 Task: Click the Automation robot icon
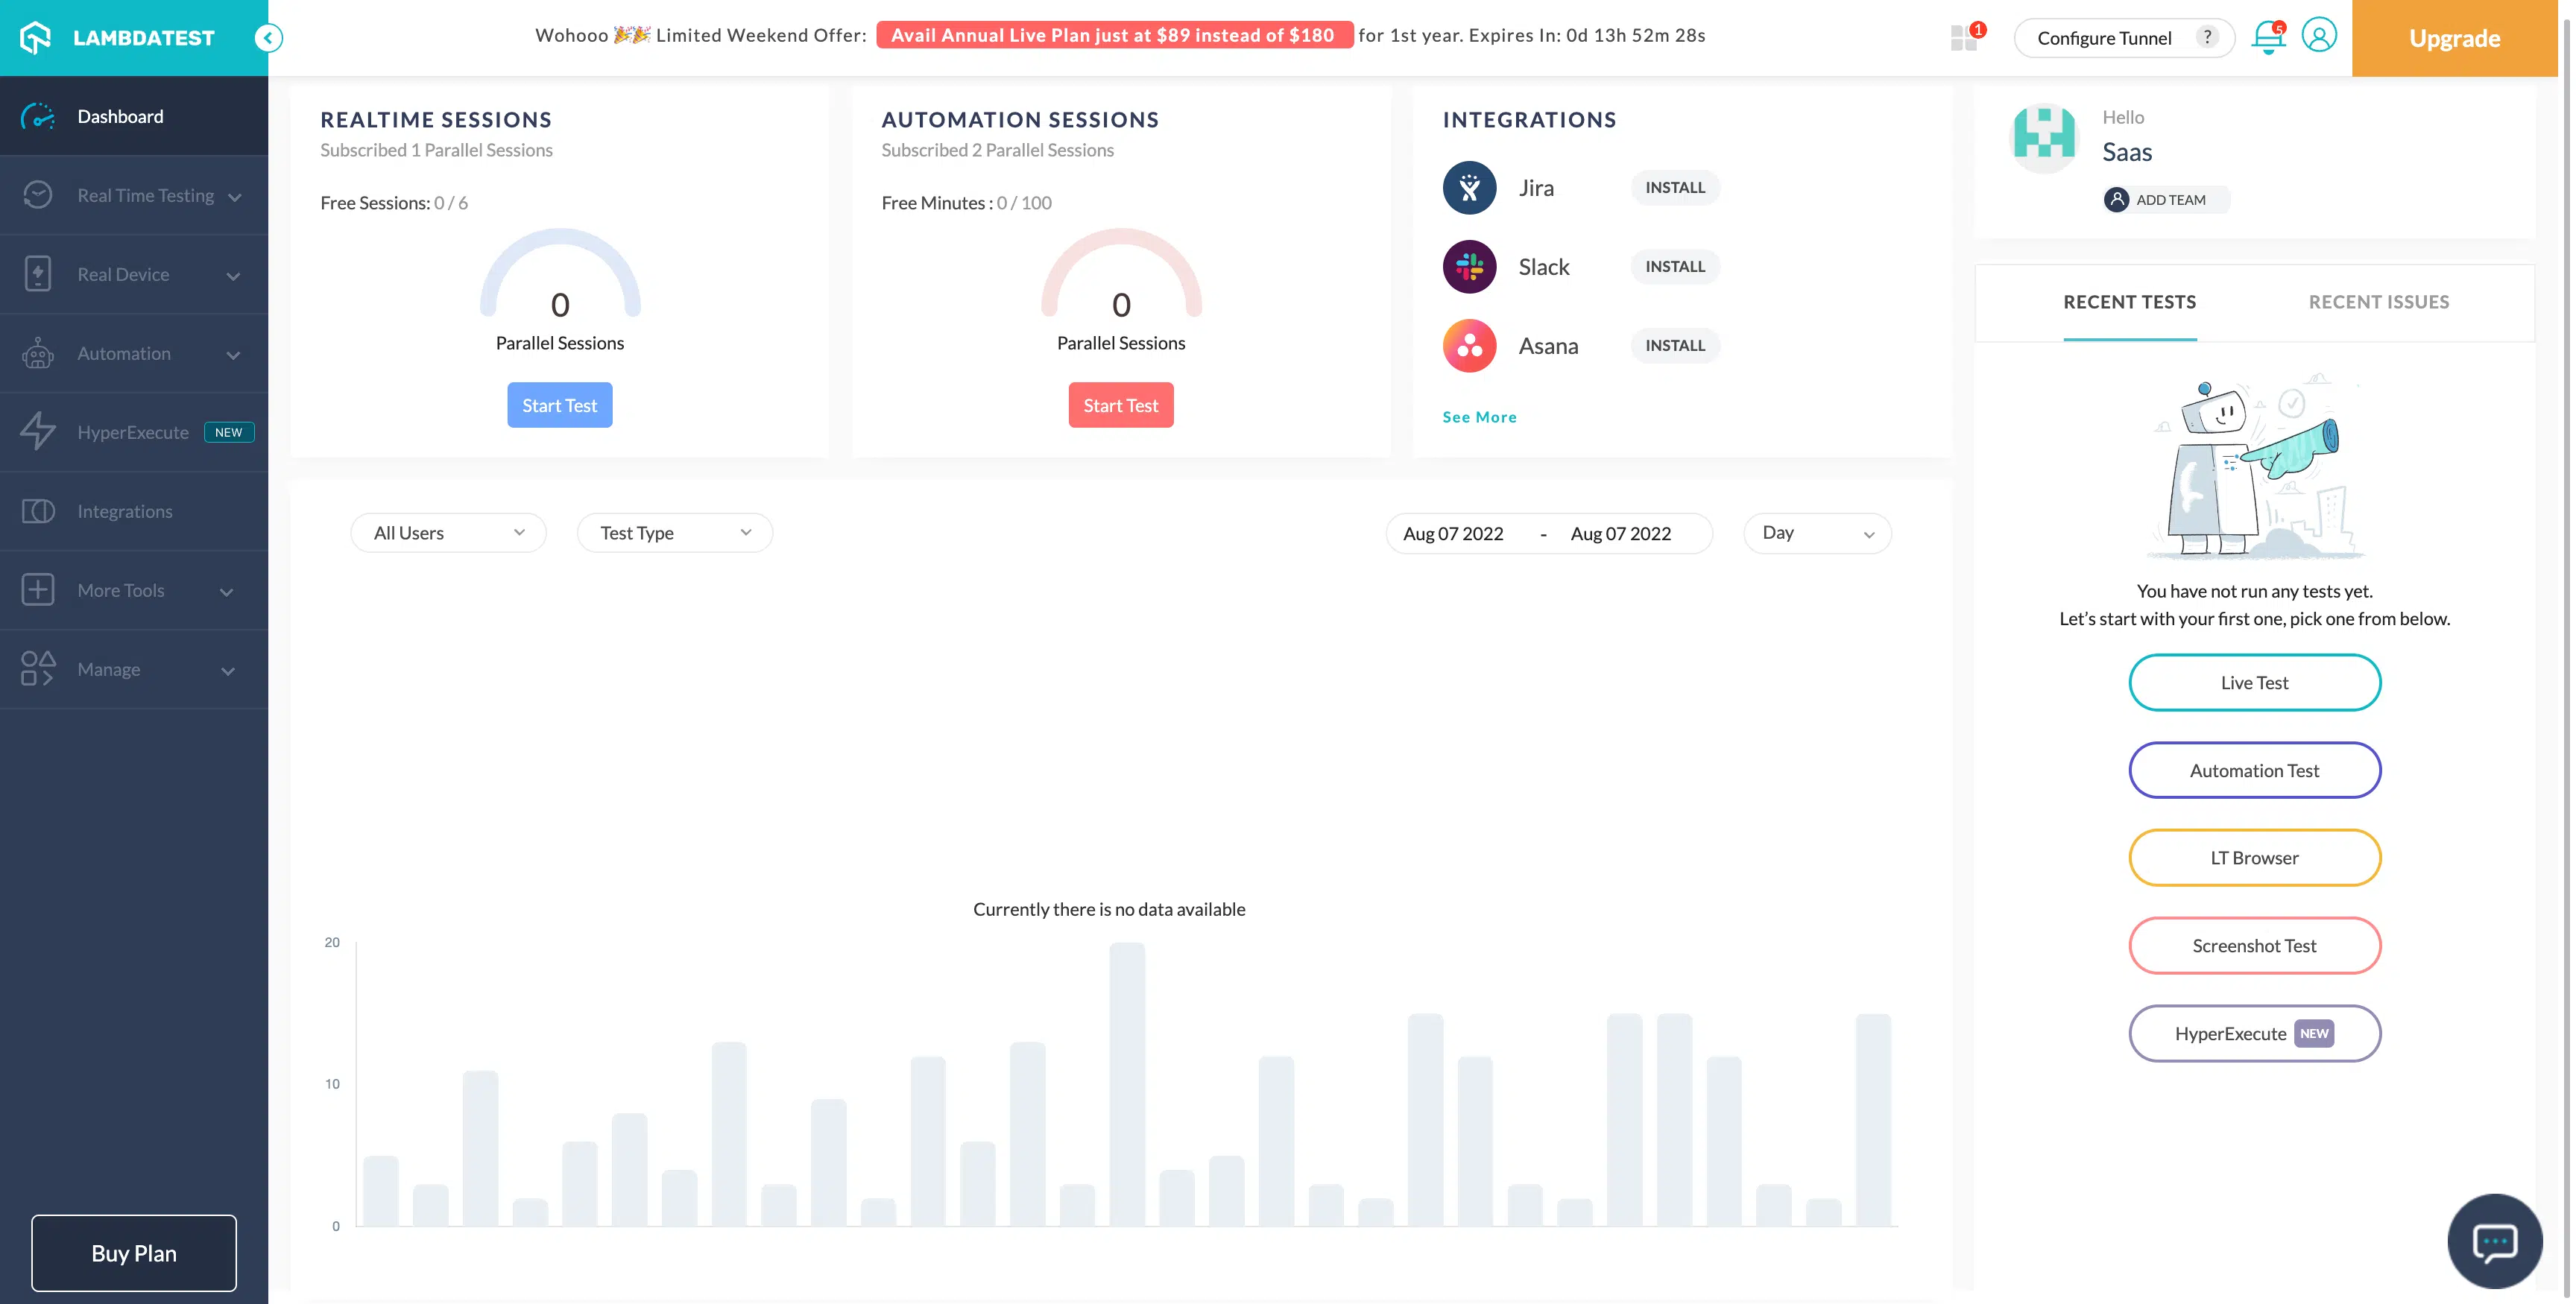38,353
